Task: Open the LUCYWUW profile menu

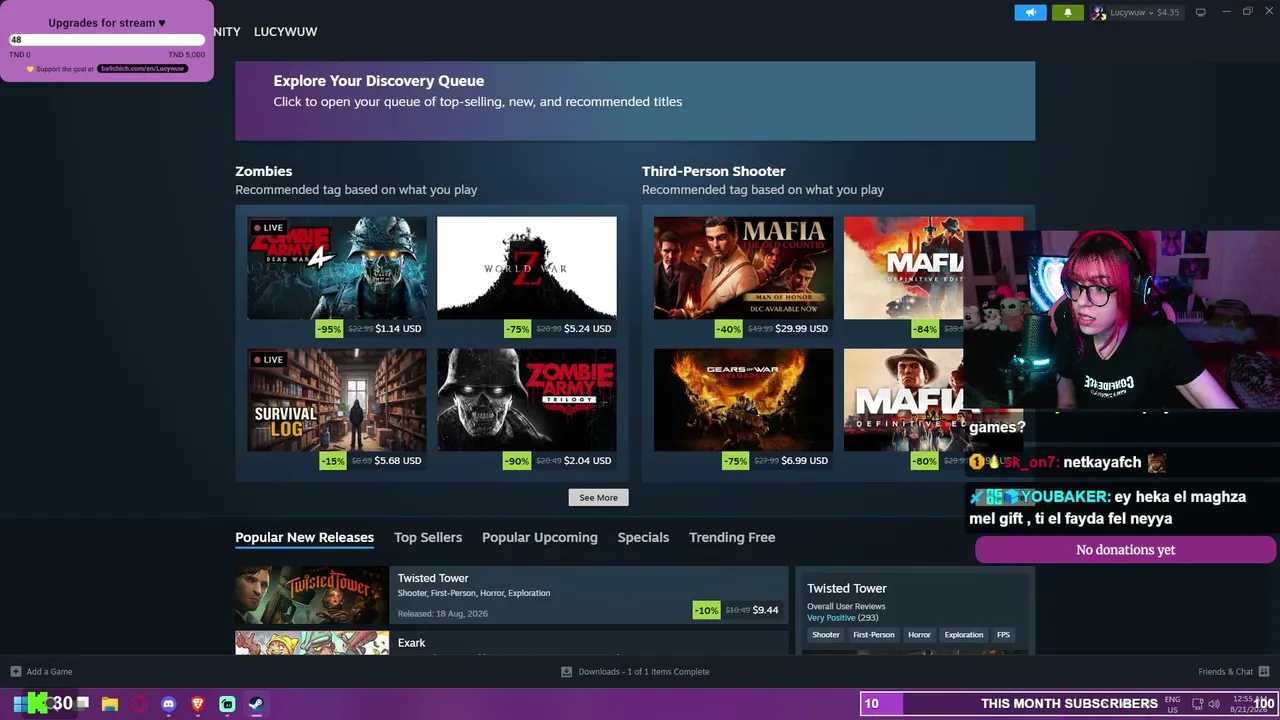Action: (x=285, y=32)
